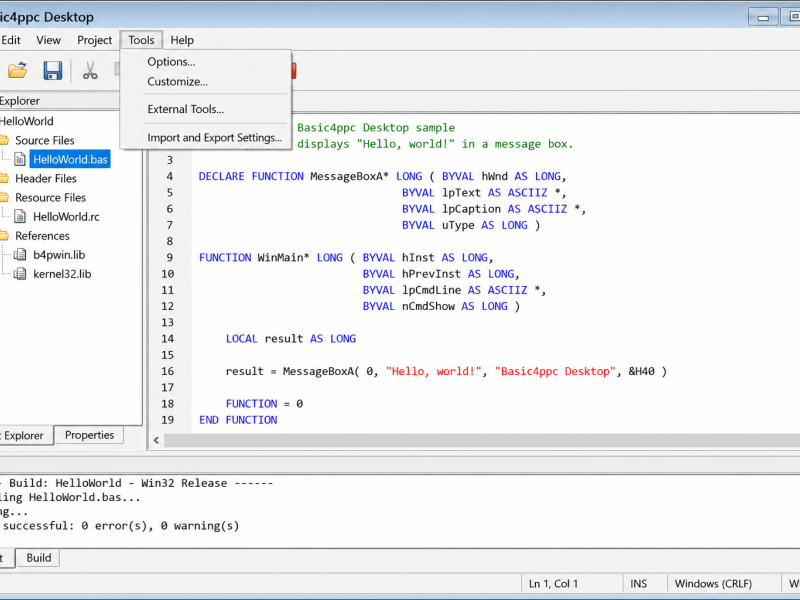The image size is (800, 600).
Task: Select the HelloWorld project root node
Action: click(27, 121)
